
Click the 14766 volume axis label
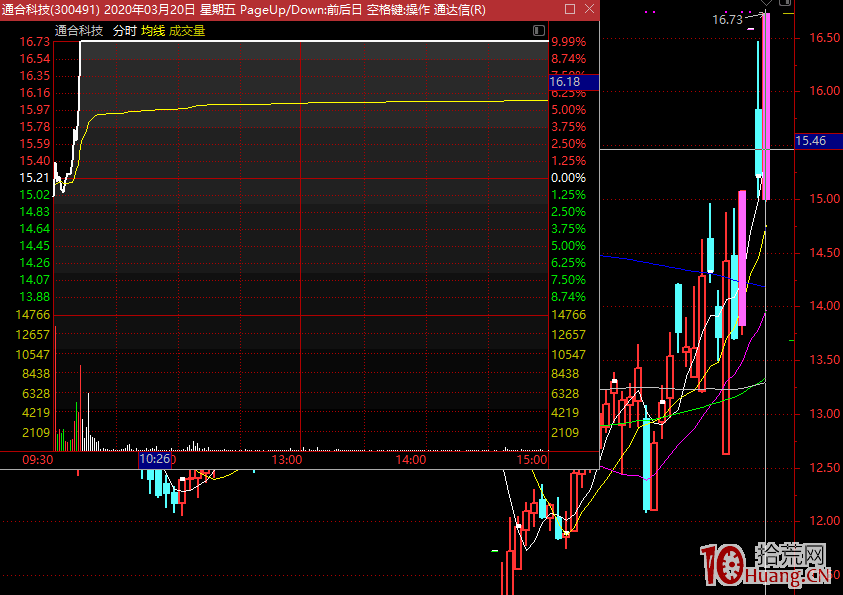click(35, 315)
